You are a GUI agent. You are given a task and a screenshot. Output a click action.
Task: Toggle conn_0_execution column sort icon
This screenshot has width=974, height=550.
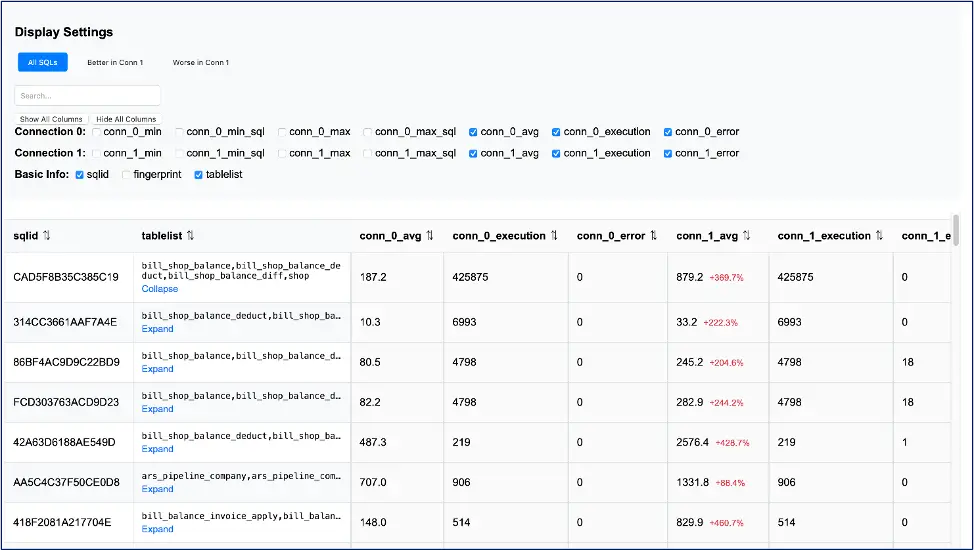(x=554, y=236)
